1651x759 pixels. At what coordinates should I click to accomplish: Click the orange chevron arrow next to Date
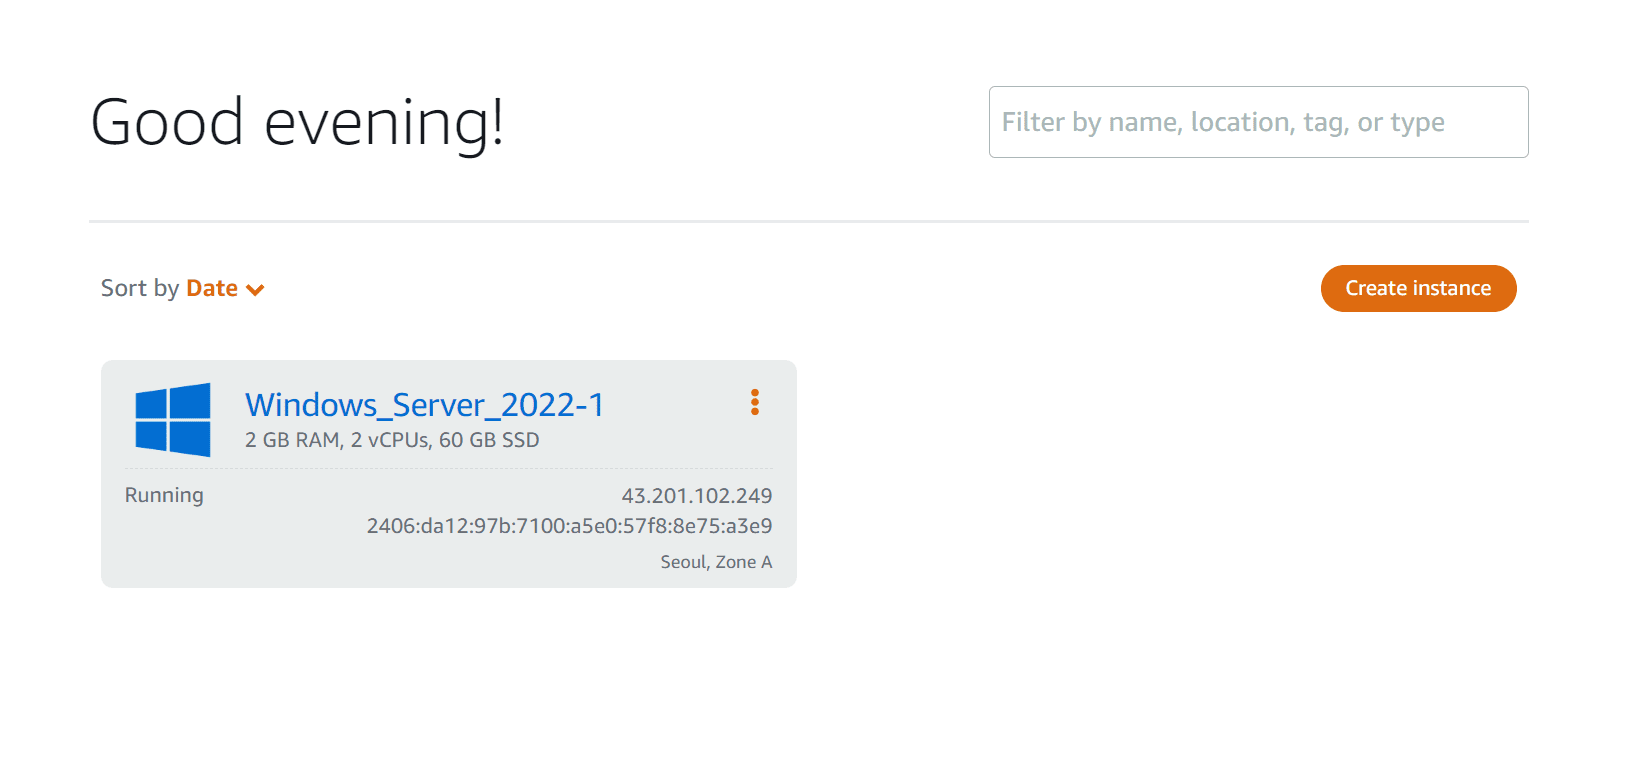click(x=255, y=290)
